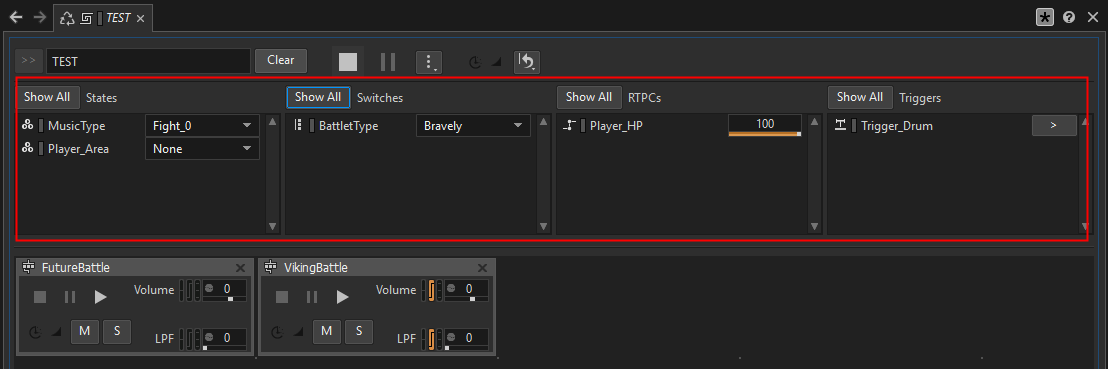The width and height of the screenshot is (1108, 369).
Task: Mute the FutureBattle object
Action: pyautogui.click(x=85, y=331)
